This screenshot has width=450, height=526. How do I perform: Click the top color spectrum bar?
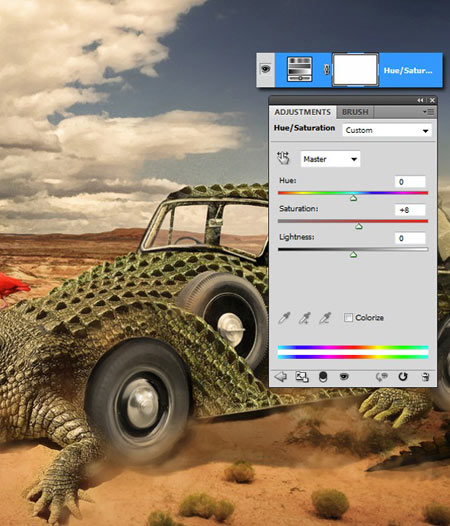tap(353, 348)
